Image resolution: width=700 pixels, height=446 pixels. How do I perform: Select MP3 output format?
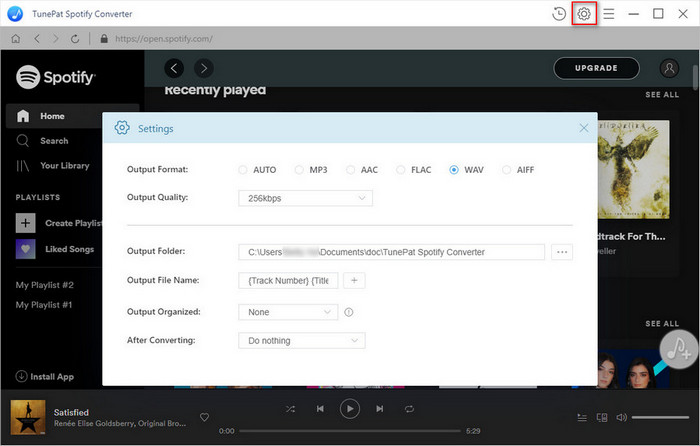pos(299,170)
